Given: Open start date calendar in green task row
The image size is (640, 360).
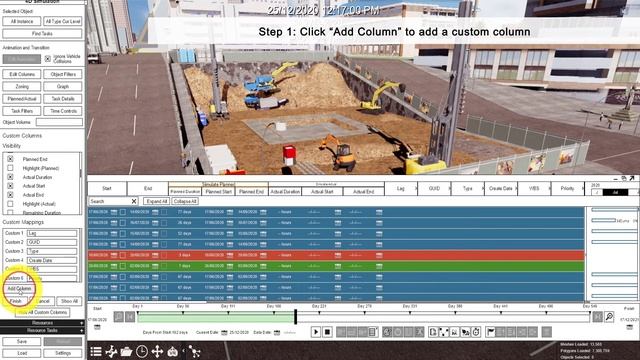Looking at the screenshot, I should tap(114, 266).
